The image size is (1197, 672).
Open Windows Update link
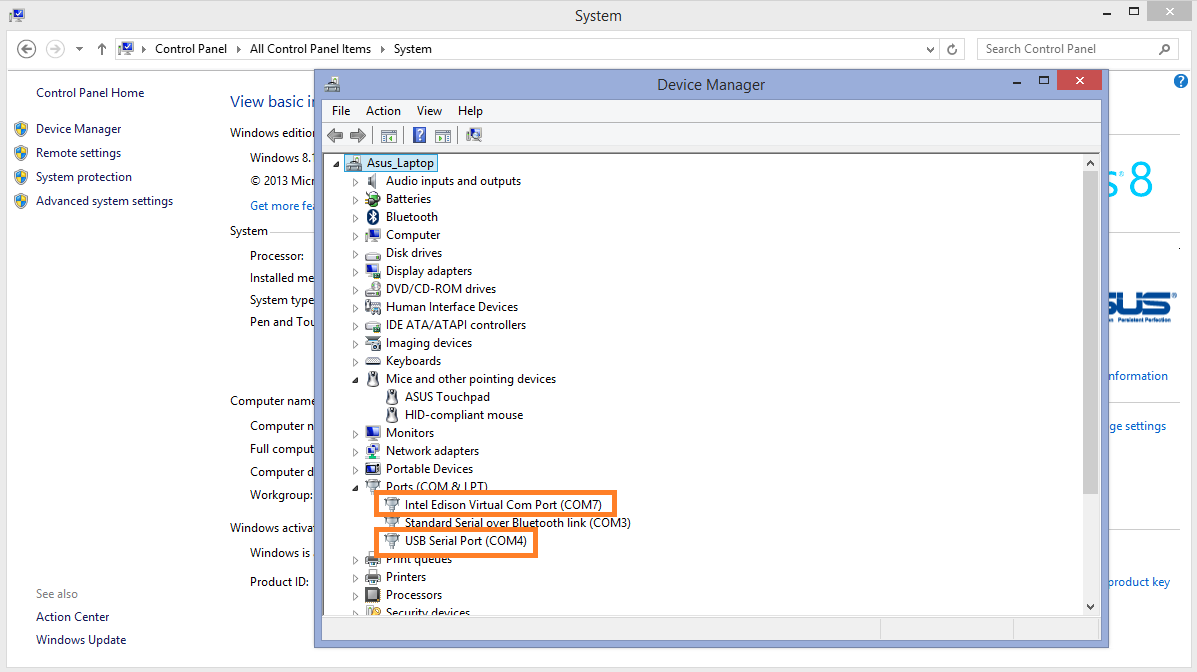pos(81,640)
